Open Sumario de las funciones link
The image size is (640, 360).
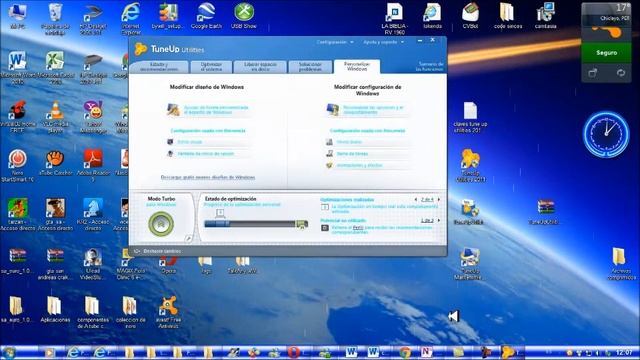429,67
